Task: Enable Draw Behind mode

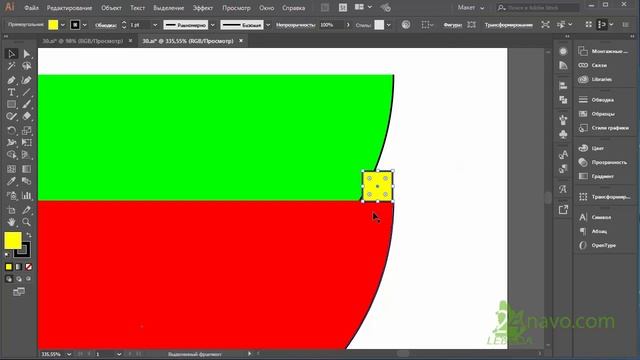Action: (x=19, y=279)
